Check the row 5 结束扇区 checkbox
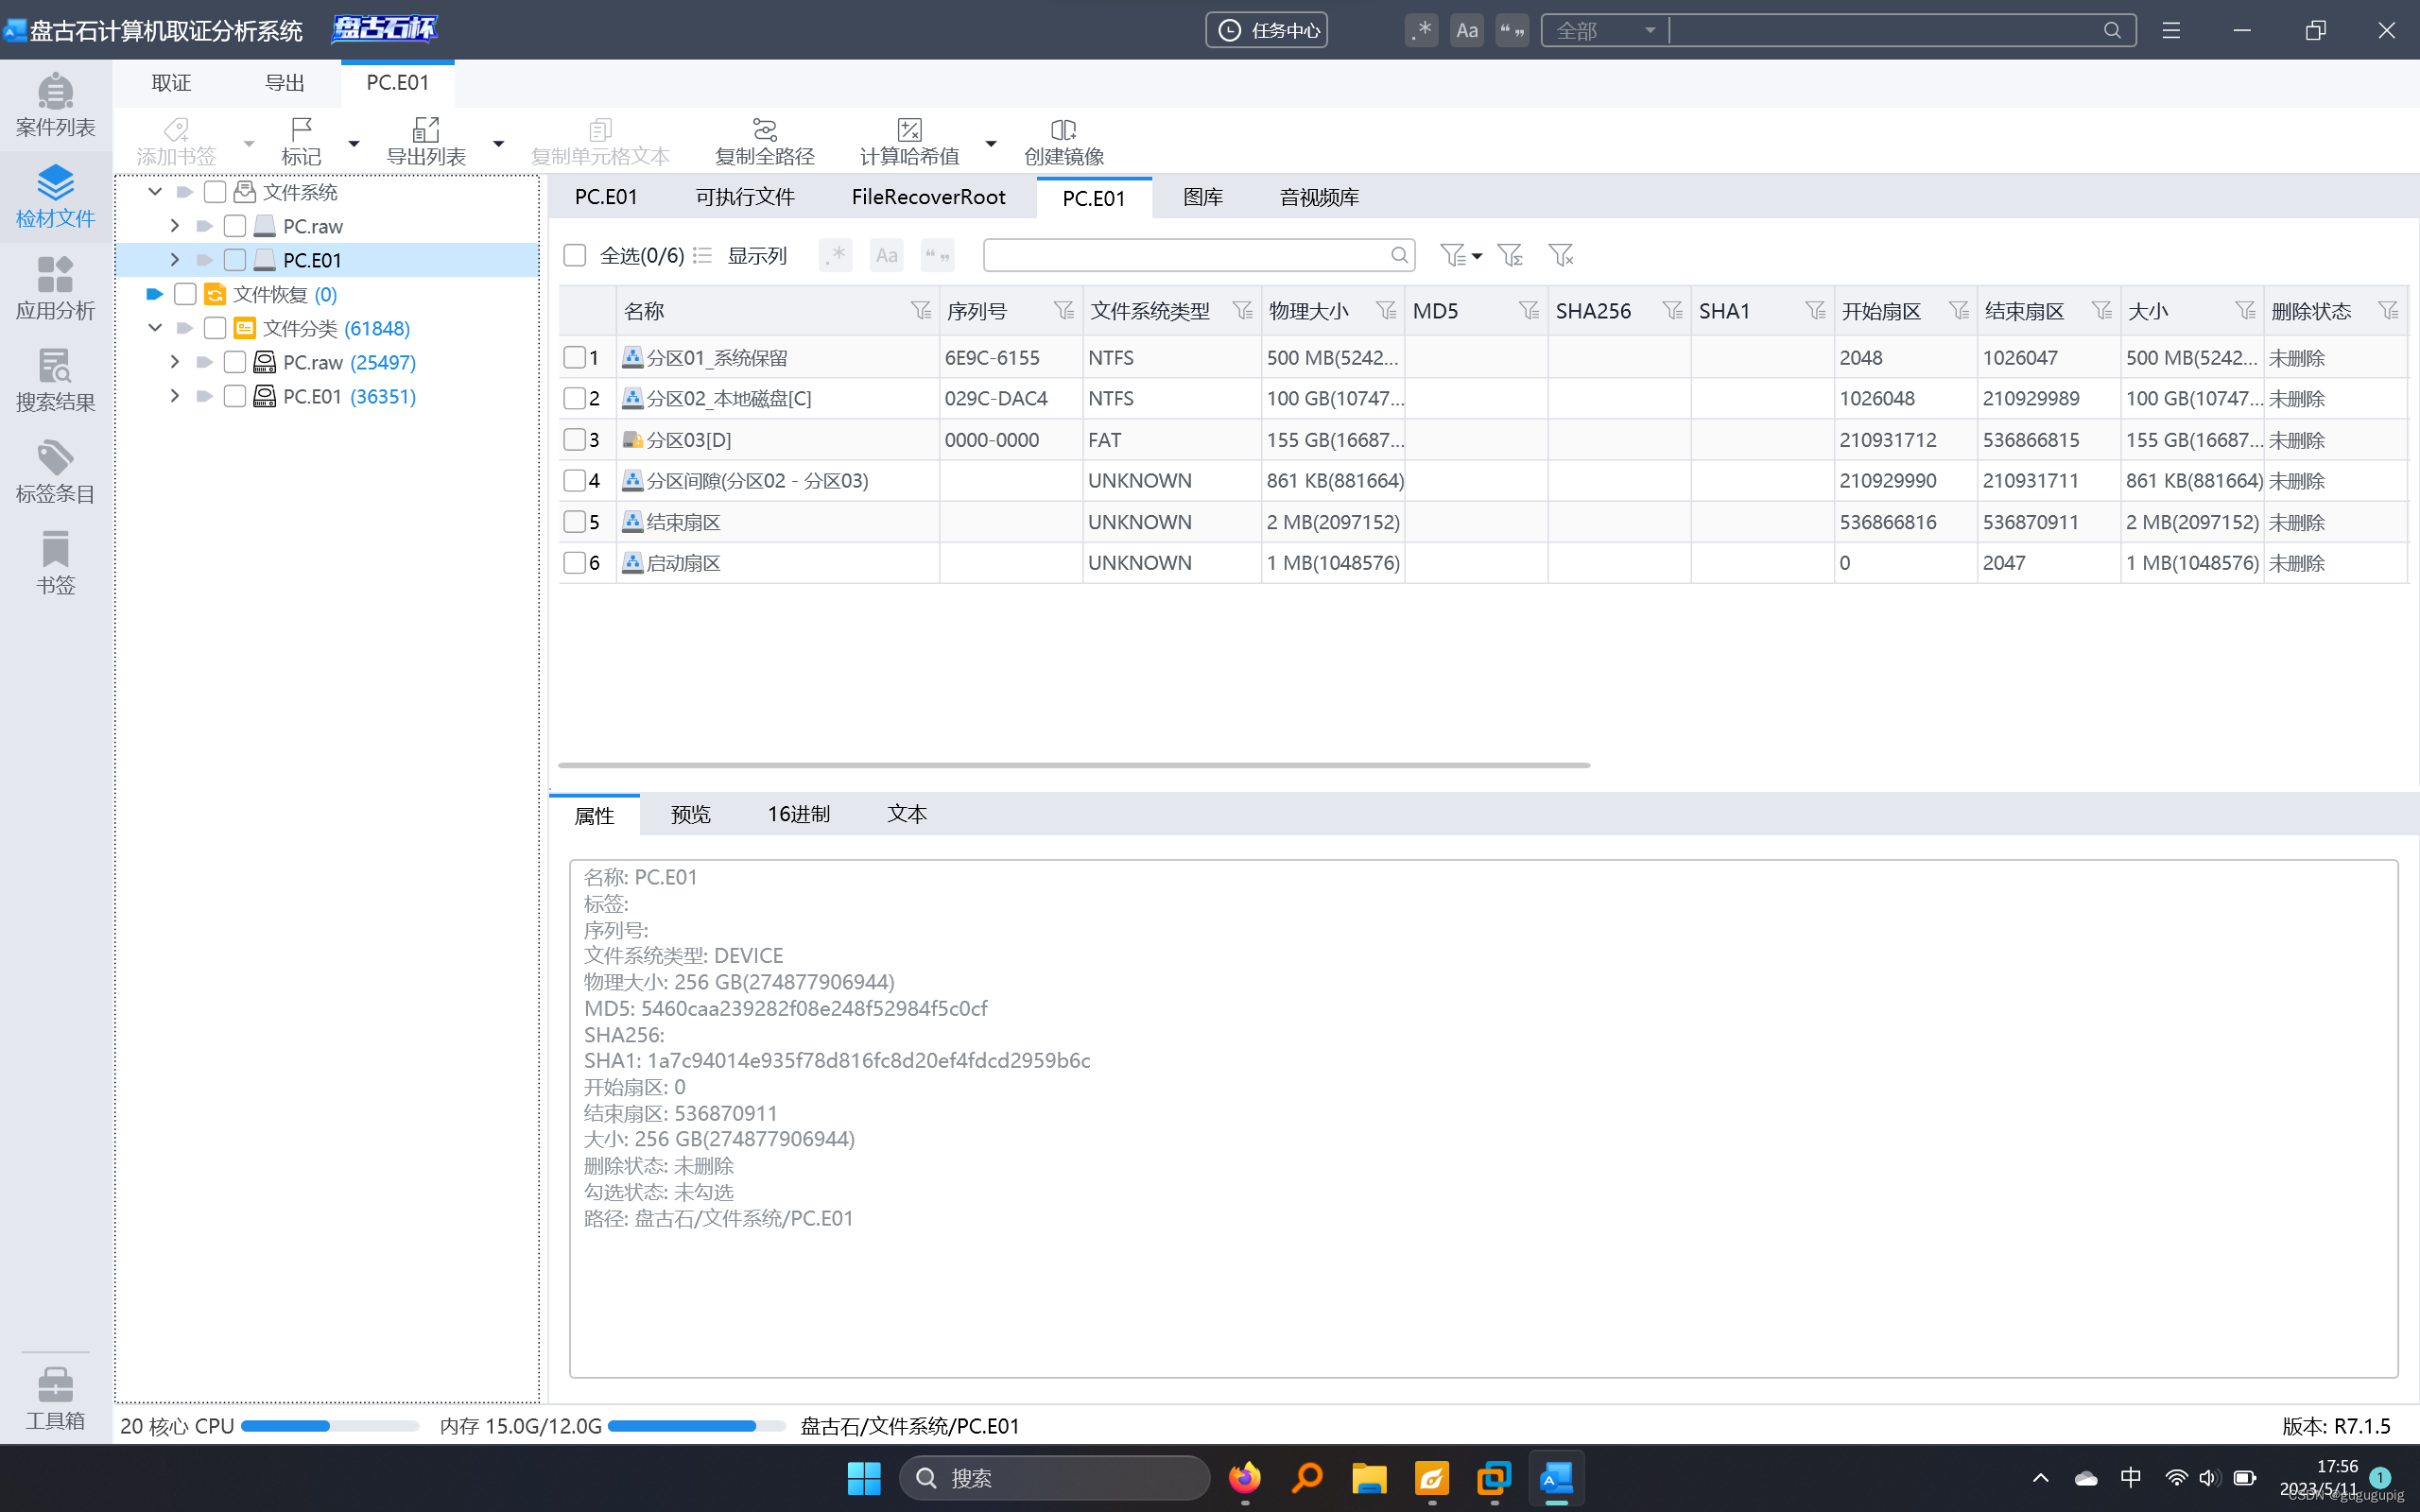Screen dimensions: 2420x1512 coord(575,521)
